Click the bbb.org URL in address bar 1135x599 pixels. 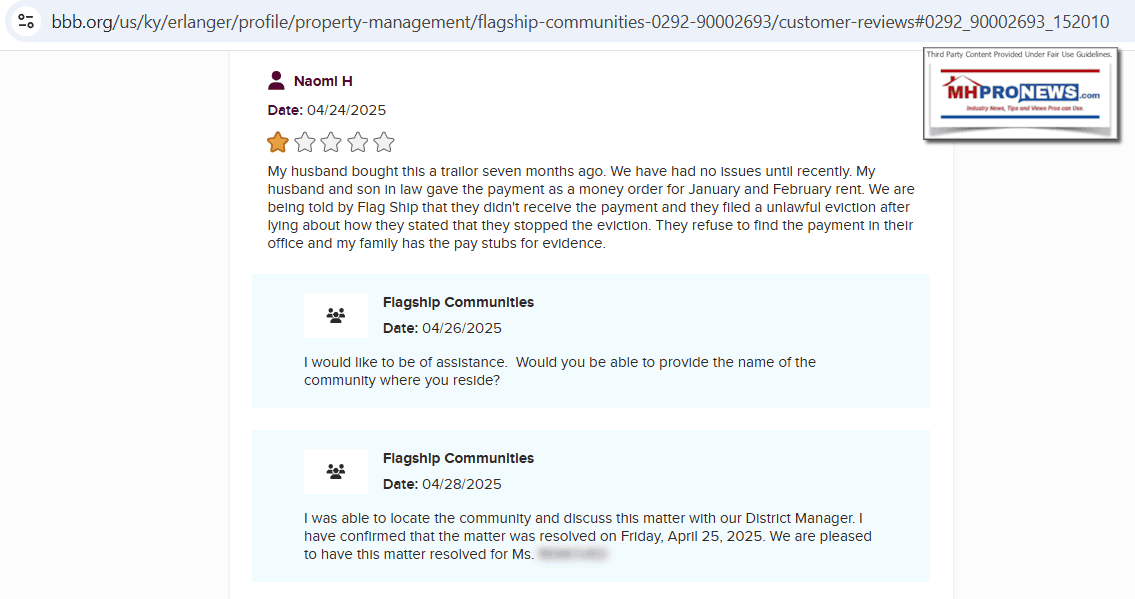[x=580, y=21]
